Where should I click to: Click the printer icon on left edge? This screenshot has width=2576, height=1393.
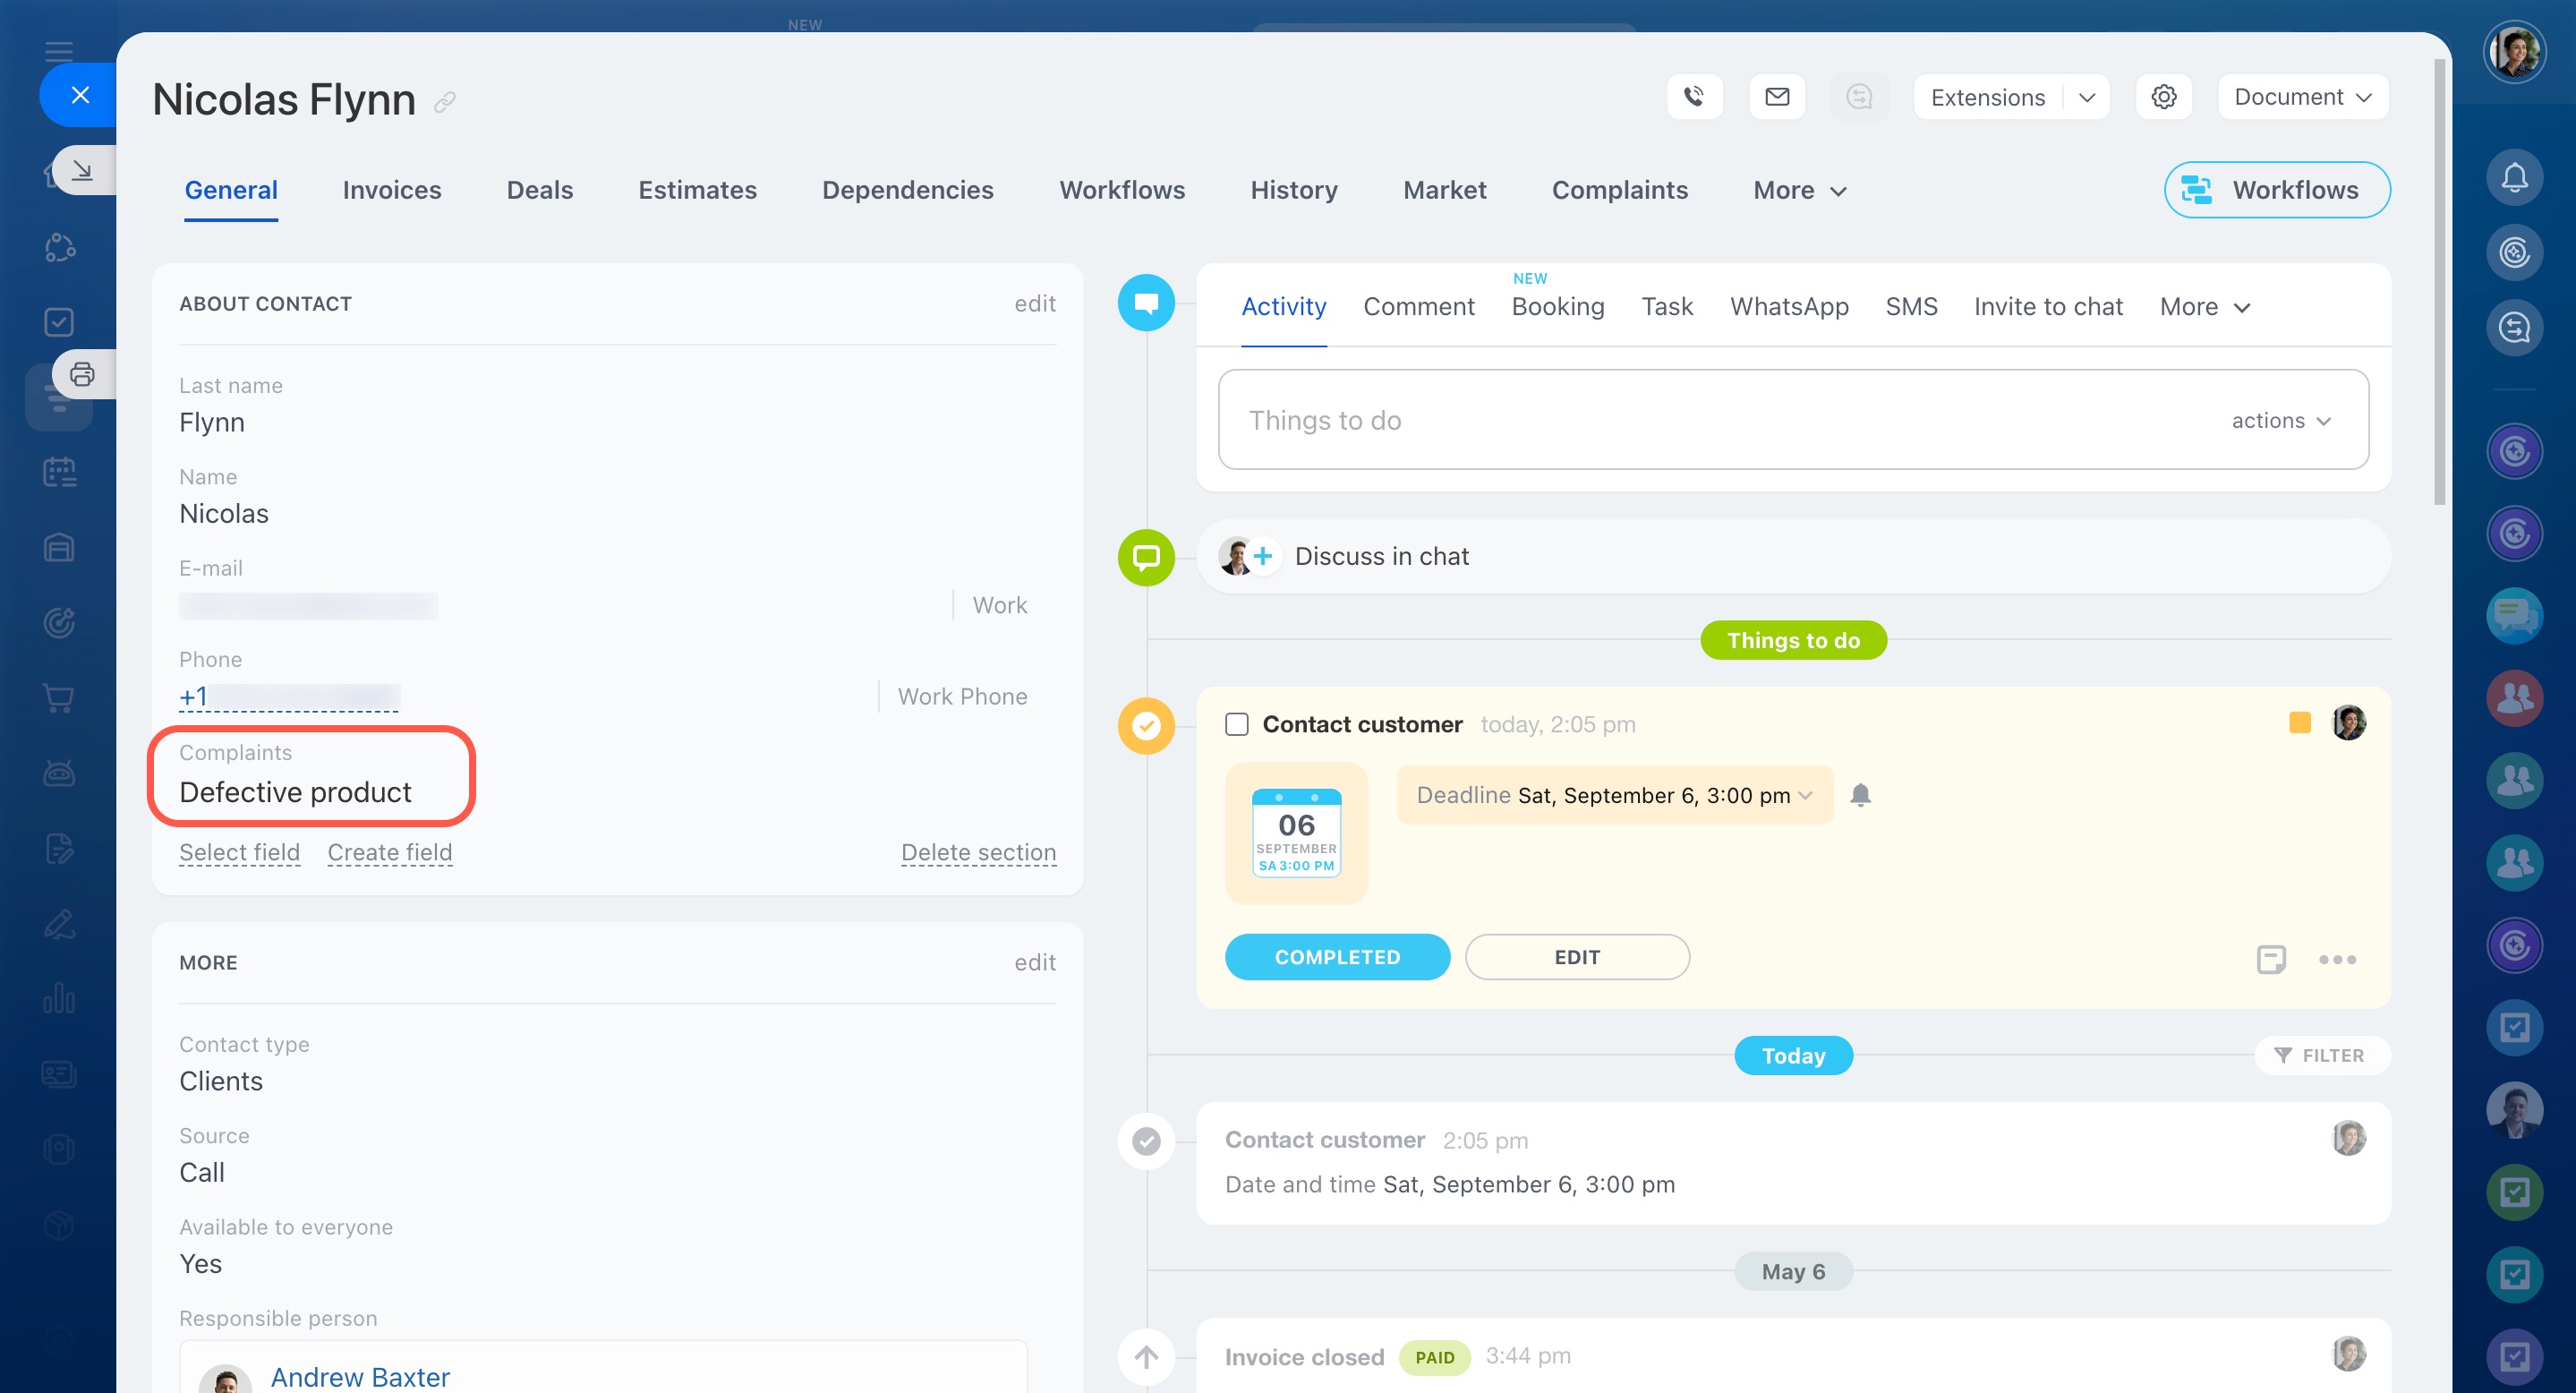coord(82,374)
